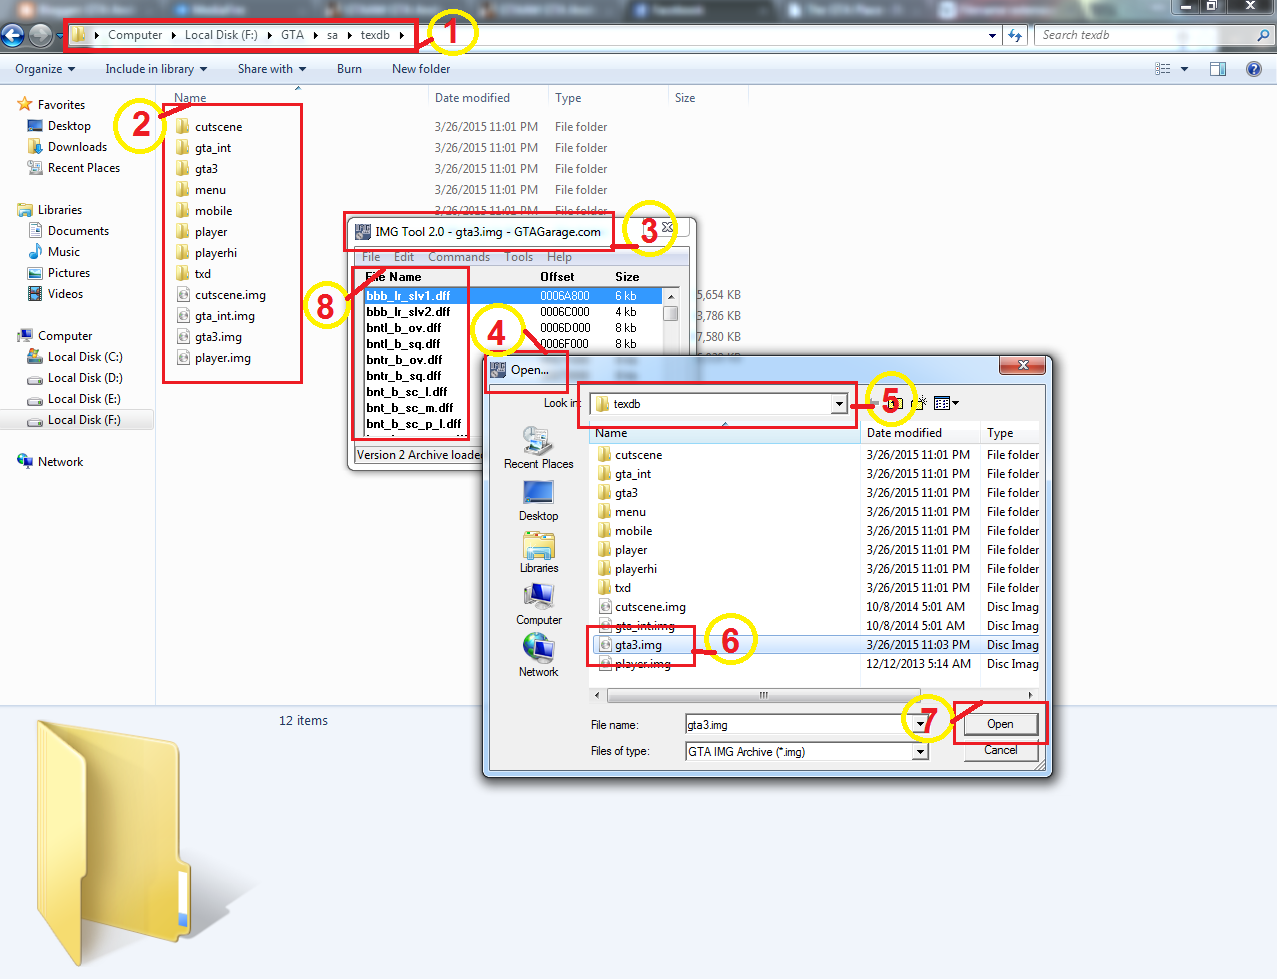Select Music library in sidebar

[63, 252]
